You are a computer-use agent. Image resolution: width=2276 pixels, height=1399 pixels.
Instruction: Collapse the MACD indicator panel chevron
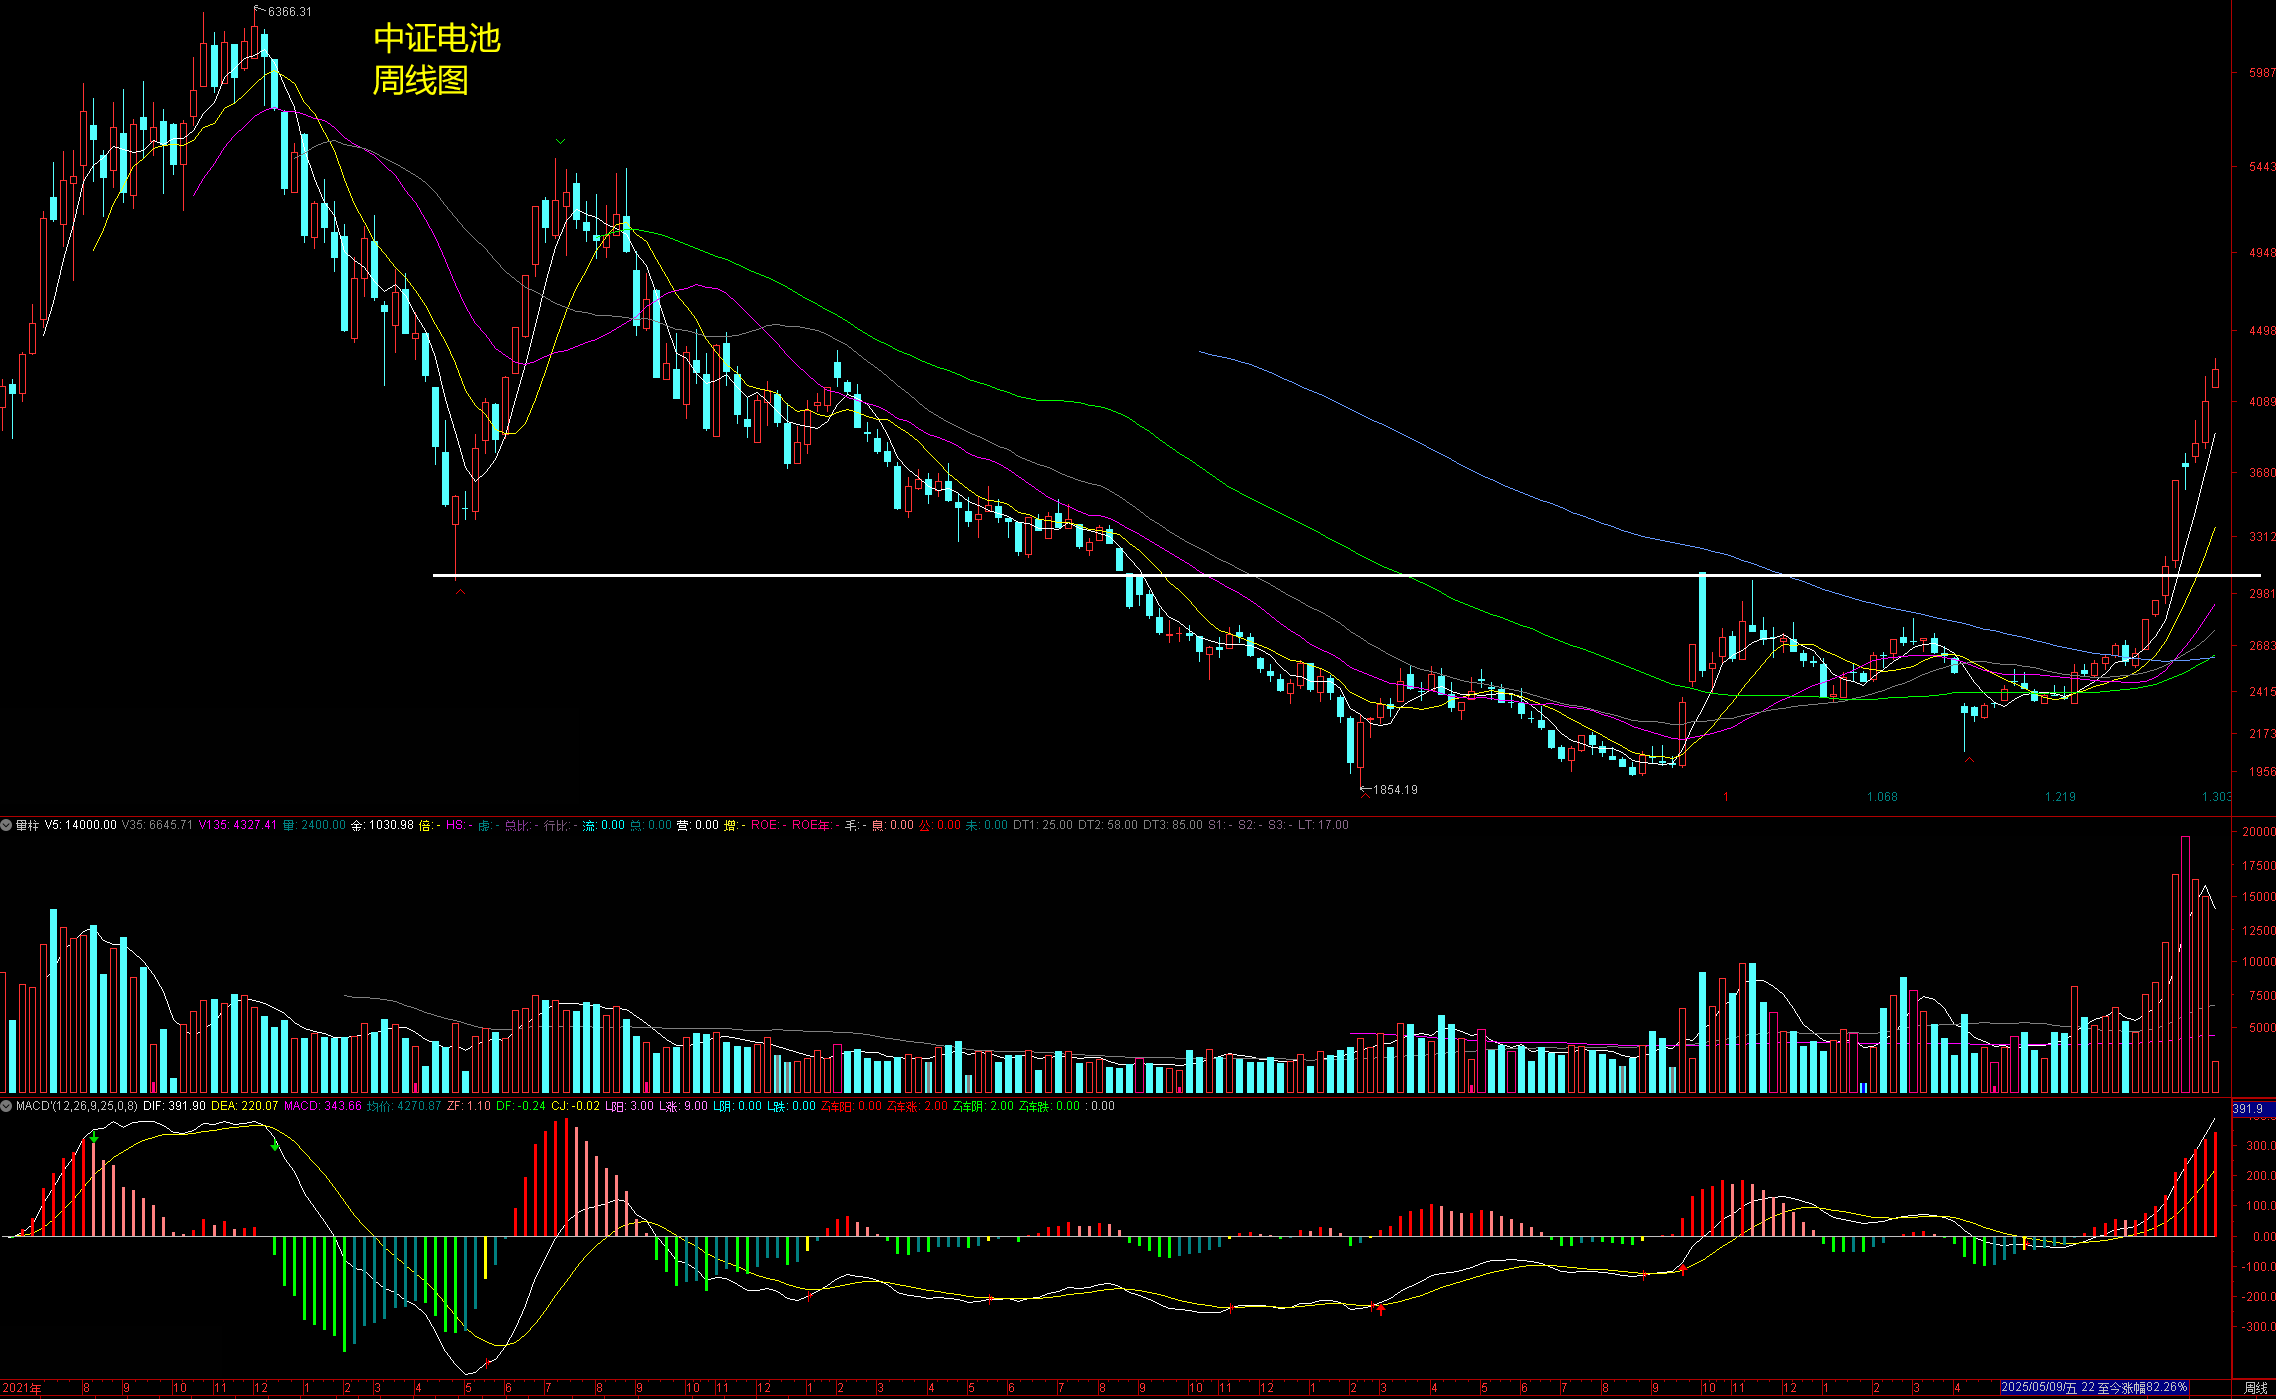[x=6, y=1106]
